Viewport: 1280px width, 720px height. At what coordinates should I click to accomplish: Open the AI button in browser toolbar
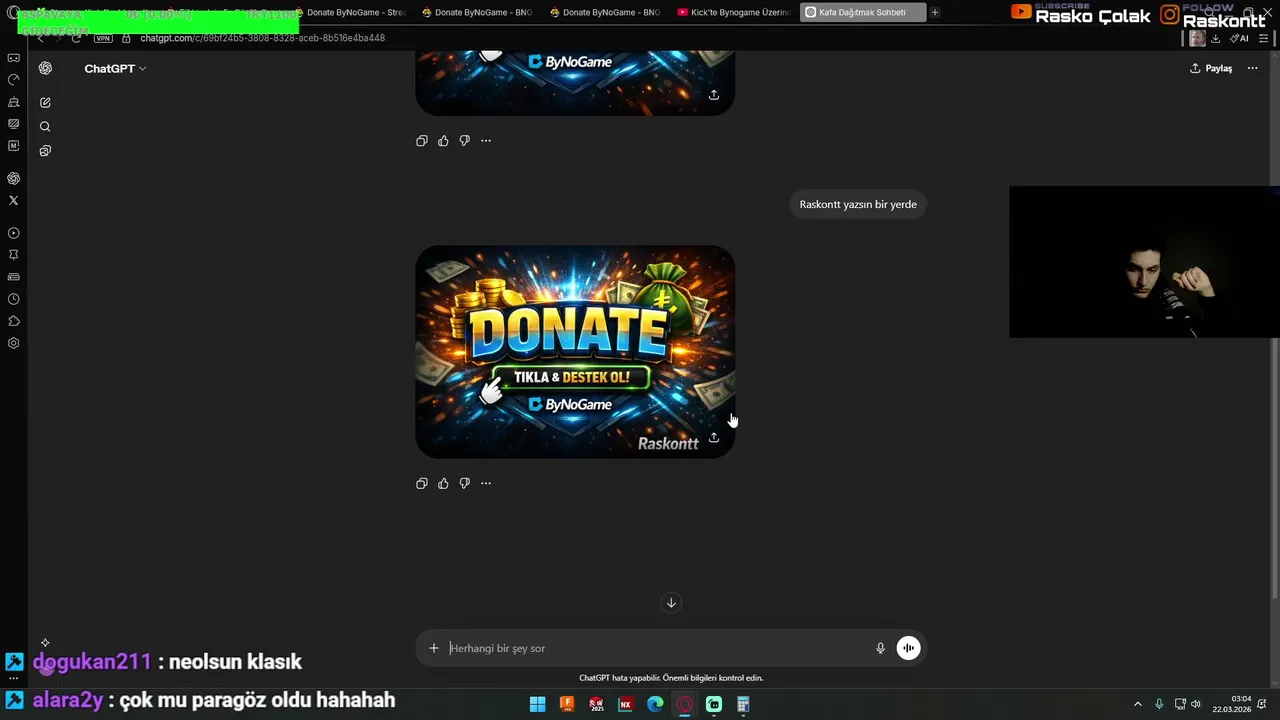[1239, 38]
